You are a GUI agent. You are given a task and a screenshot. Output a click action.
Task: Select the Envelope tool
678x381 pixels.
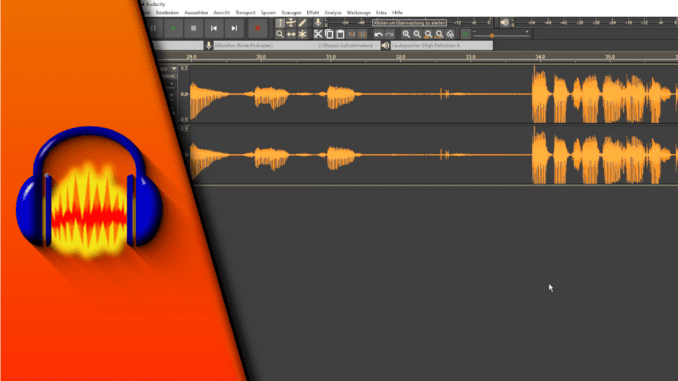291,23
